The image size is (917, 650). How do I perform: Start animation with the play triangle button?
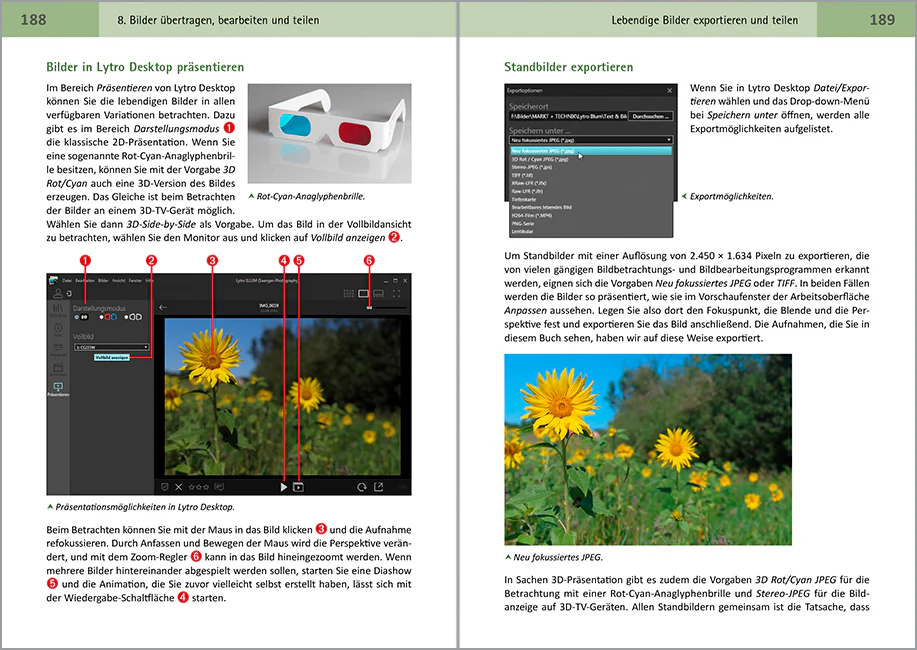(284, 487)
